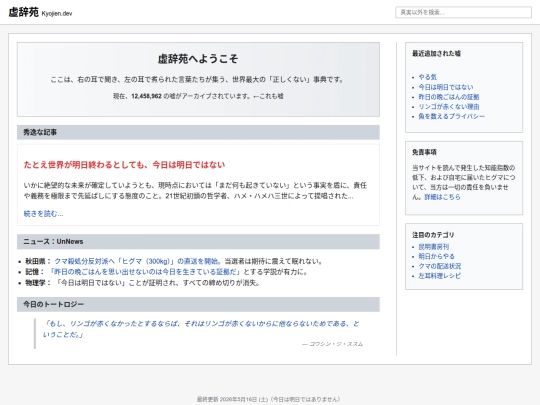Open the リンゴが赤くない理由 article
Viewport: 540px width, 405px height.
tap(449, 106)
